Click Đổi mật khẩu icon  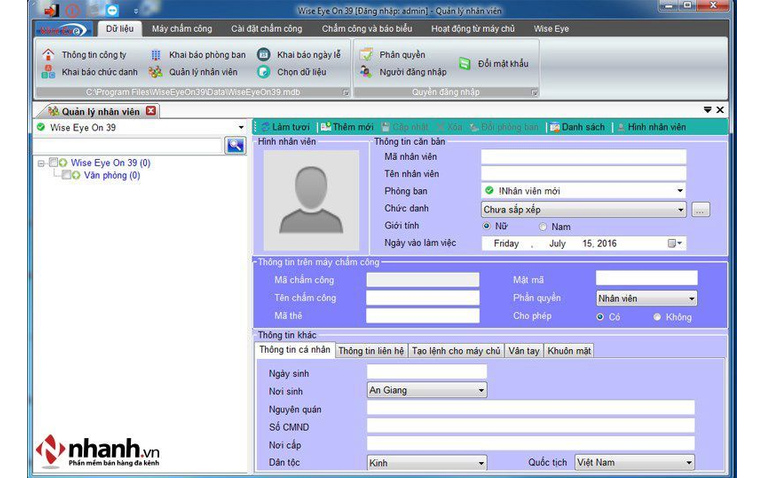click(x=464, y=63)
